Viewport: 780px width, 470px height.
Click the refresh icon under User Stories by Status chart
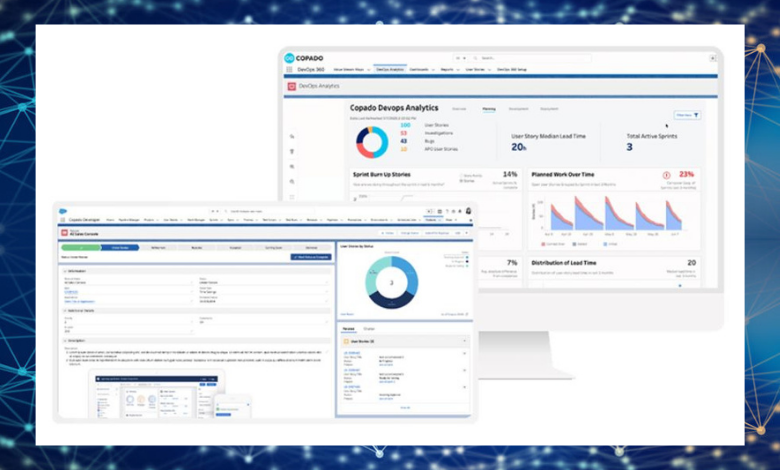pos(466,314)
